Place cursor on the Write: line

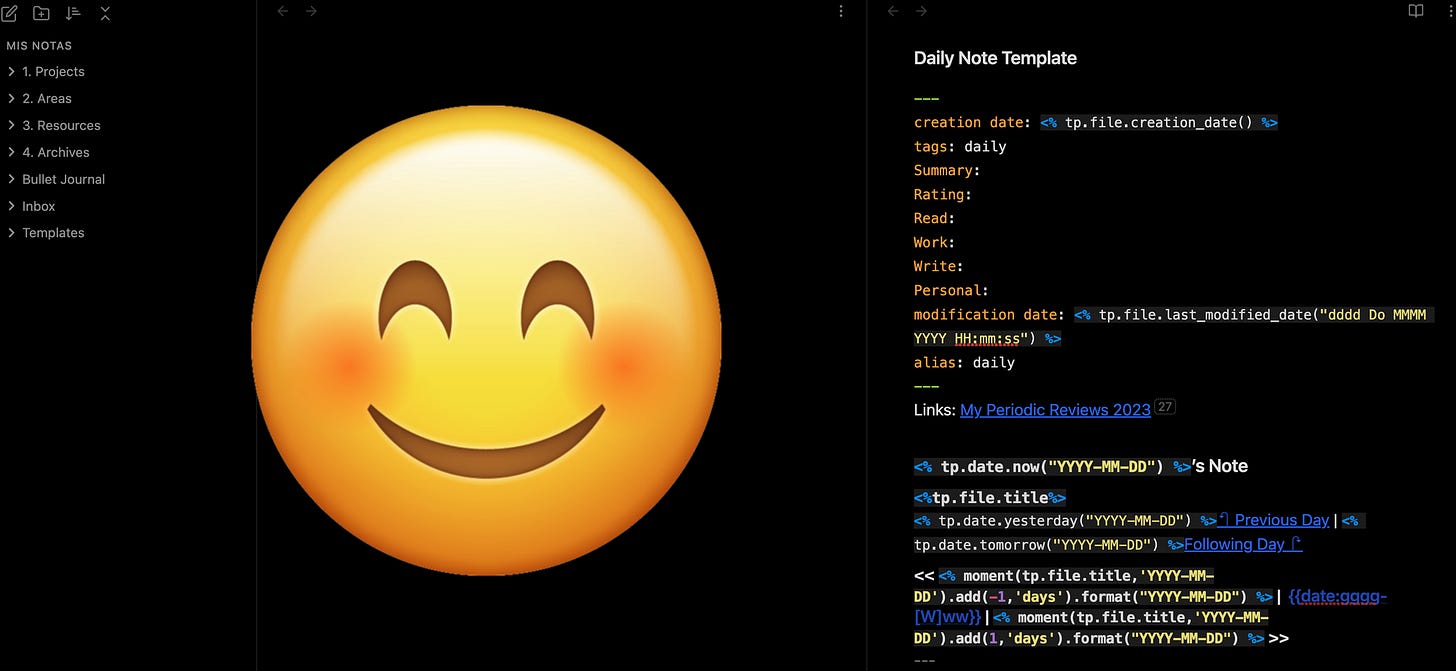[x=939, y=266]
